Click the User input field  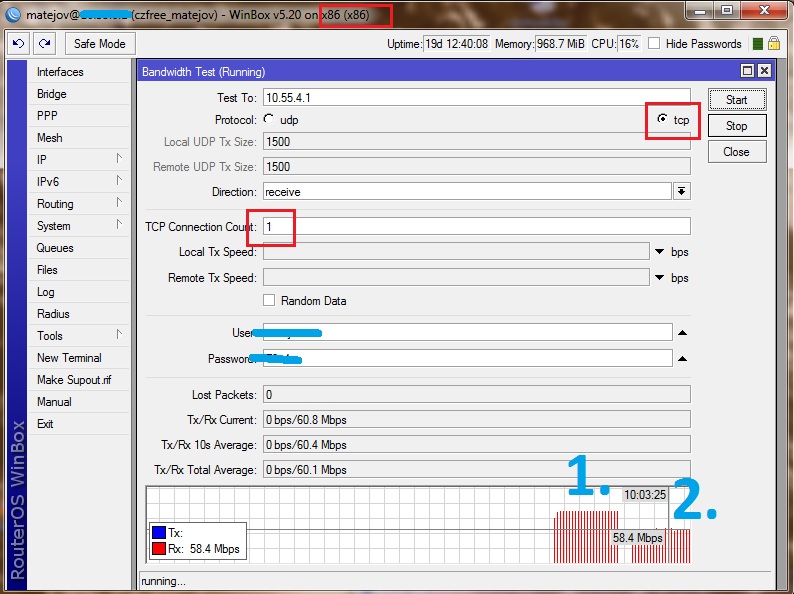coord(467,333)
